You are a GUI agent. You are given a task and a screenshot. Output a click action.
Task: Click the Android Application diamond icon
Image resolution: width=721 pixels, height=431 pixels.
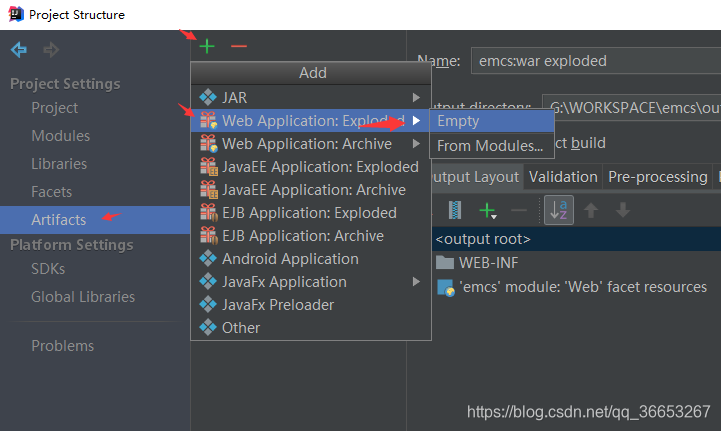pos(208,258)
